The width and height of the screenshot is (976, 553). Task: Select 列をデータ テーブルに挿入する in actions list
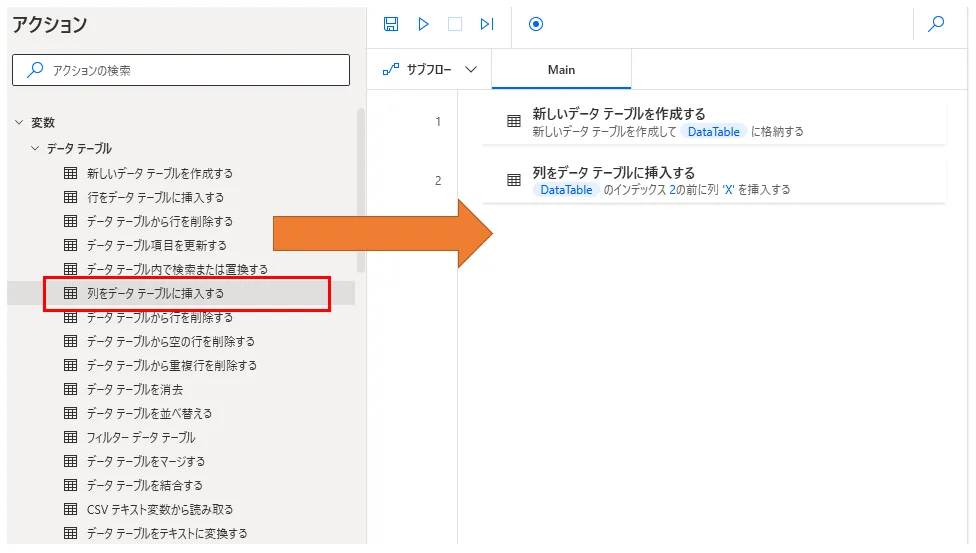(155, 293)
